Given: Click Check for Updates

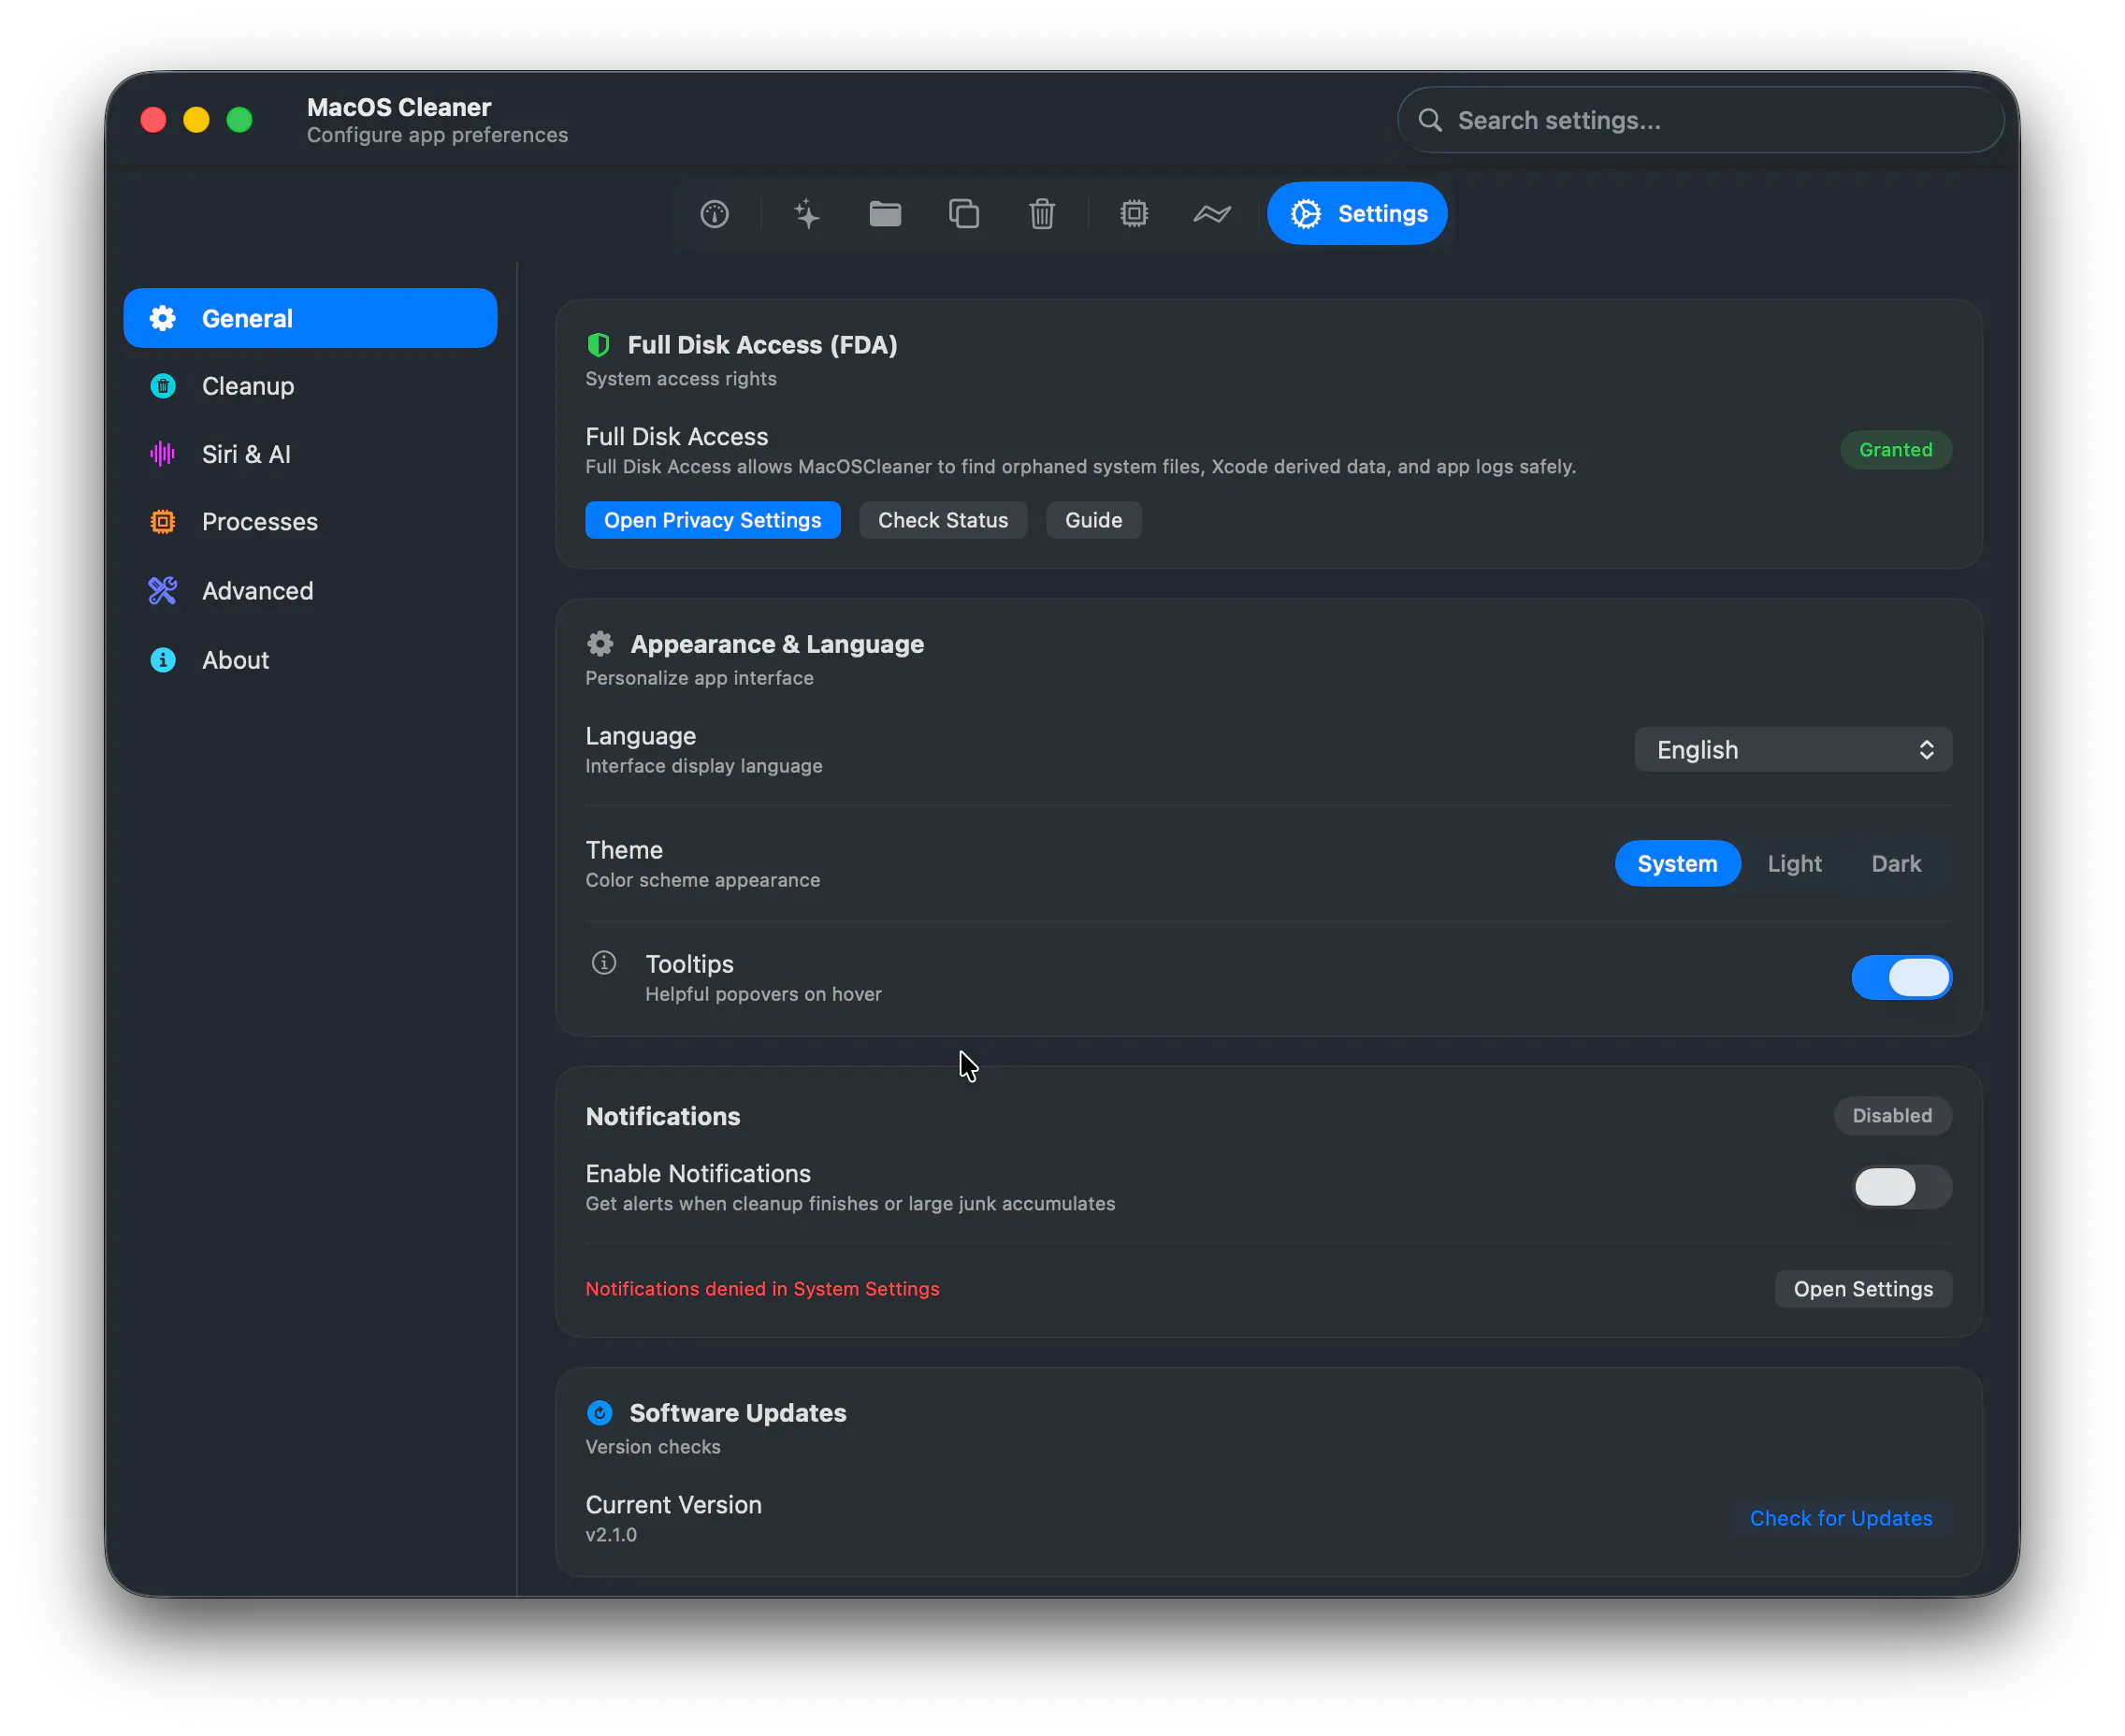Looking at the screenshot, I should click(1841, 1518).
